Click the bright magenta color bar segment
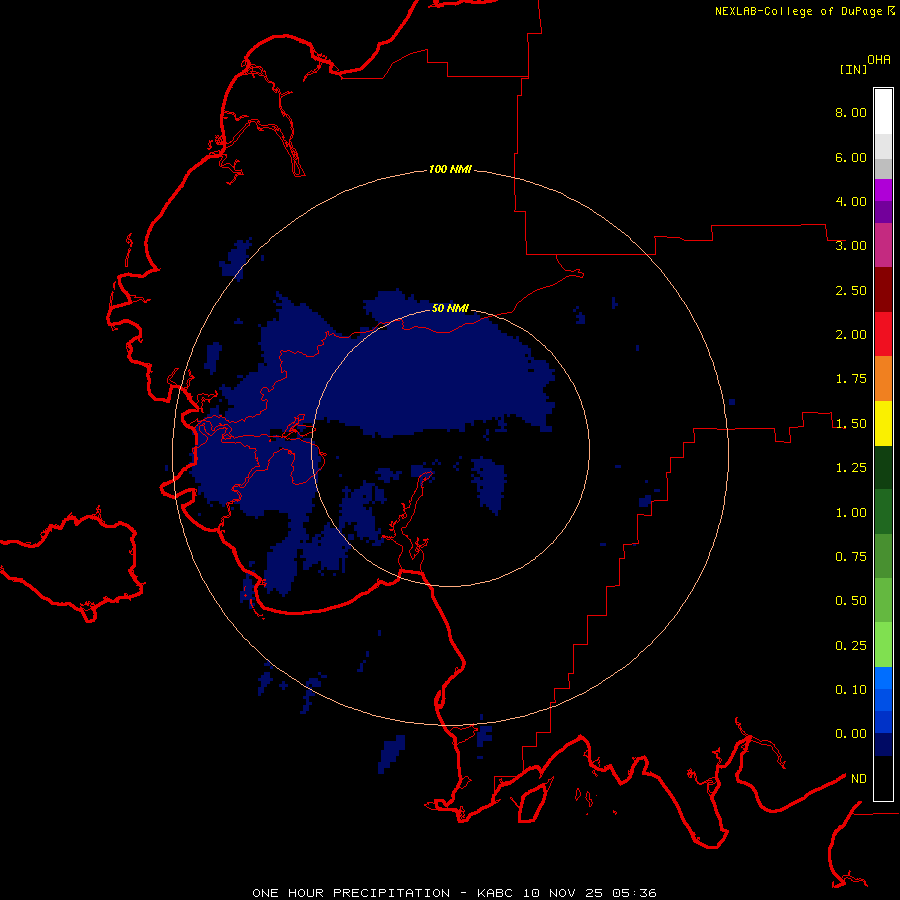 click(x=883, y=190)
